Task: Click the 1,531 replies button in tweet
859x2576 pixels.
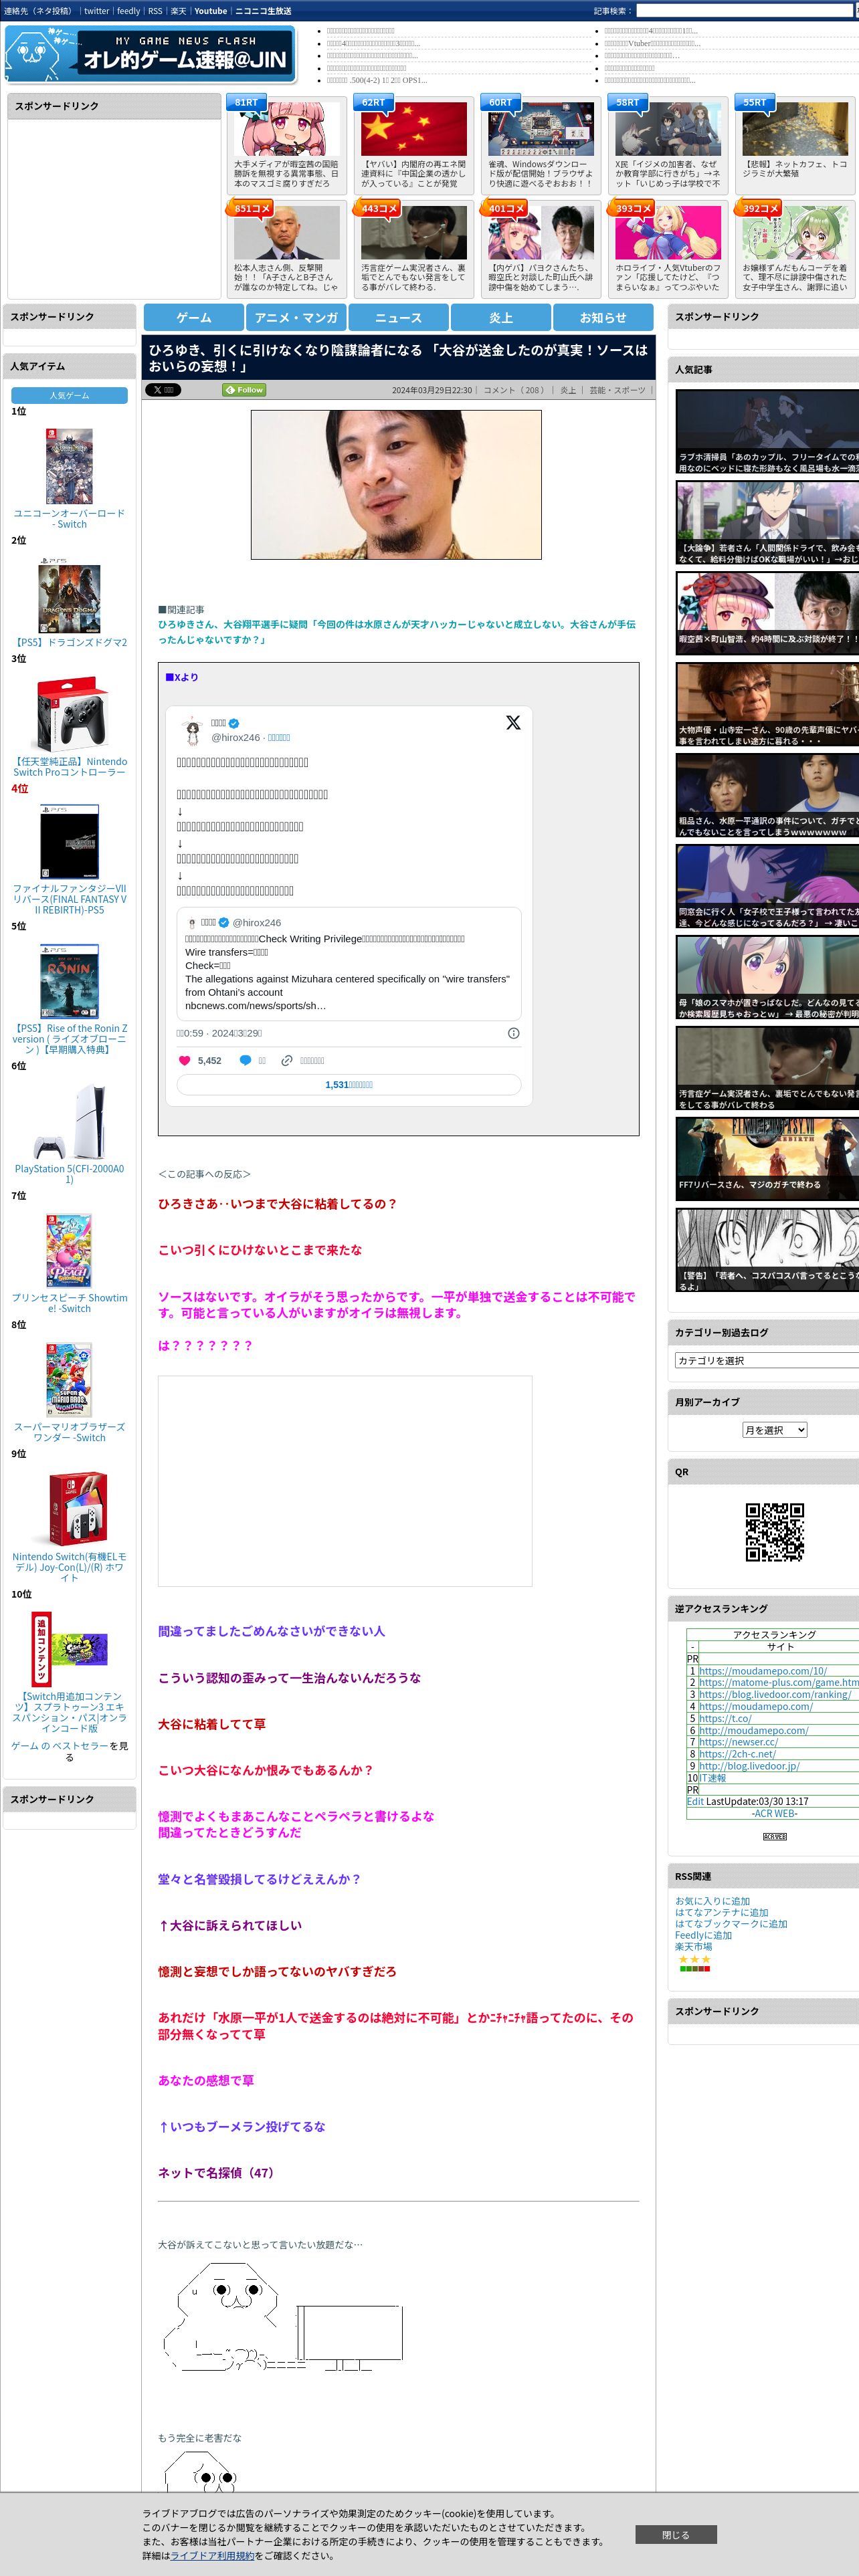Action: click(349, 1084)
